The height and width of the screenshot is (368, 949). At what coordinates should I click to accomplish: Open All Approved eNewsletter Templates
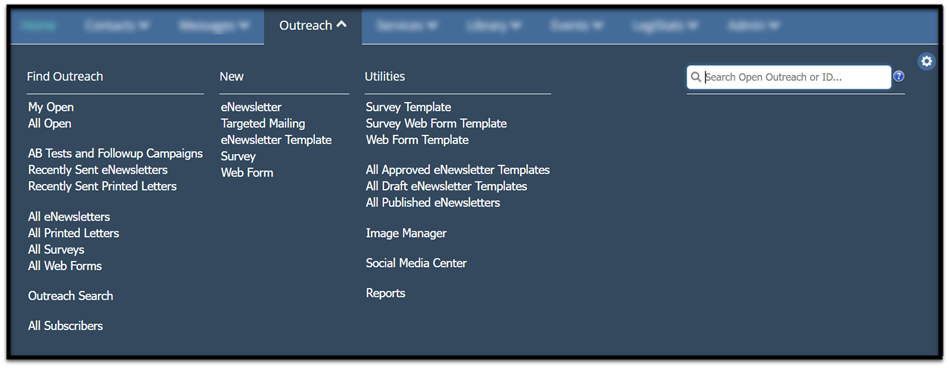point(458,170)
